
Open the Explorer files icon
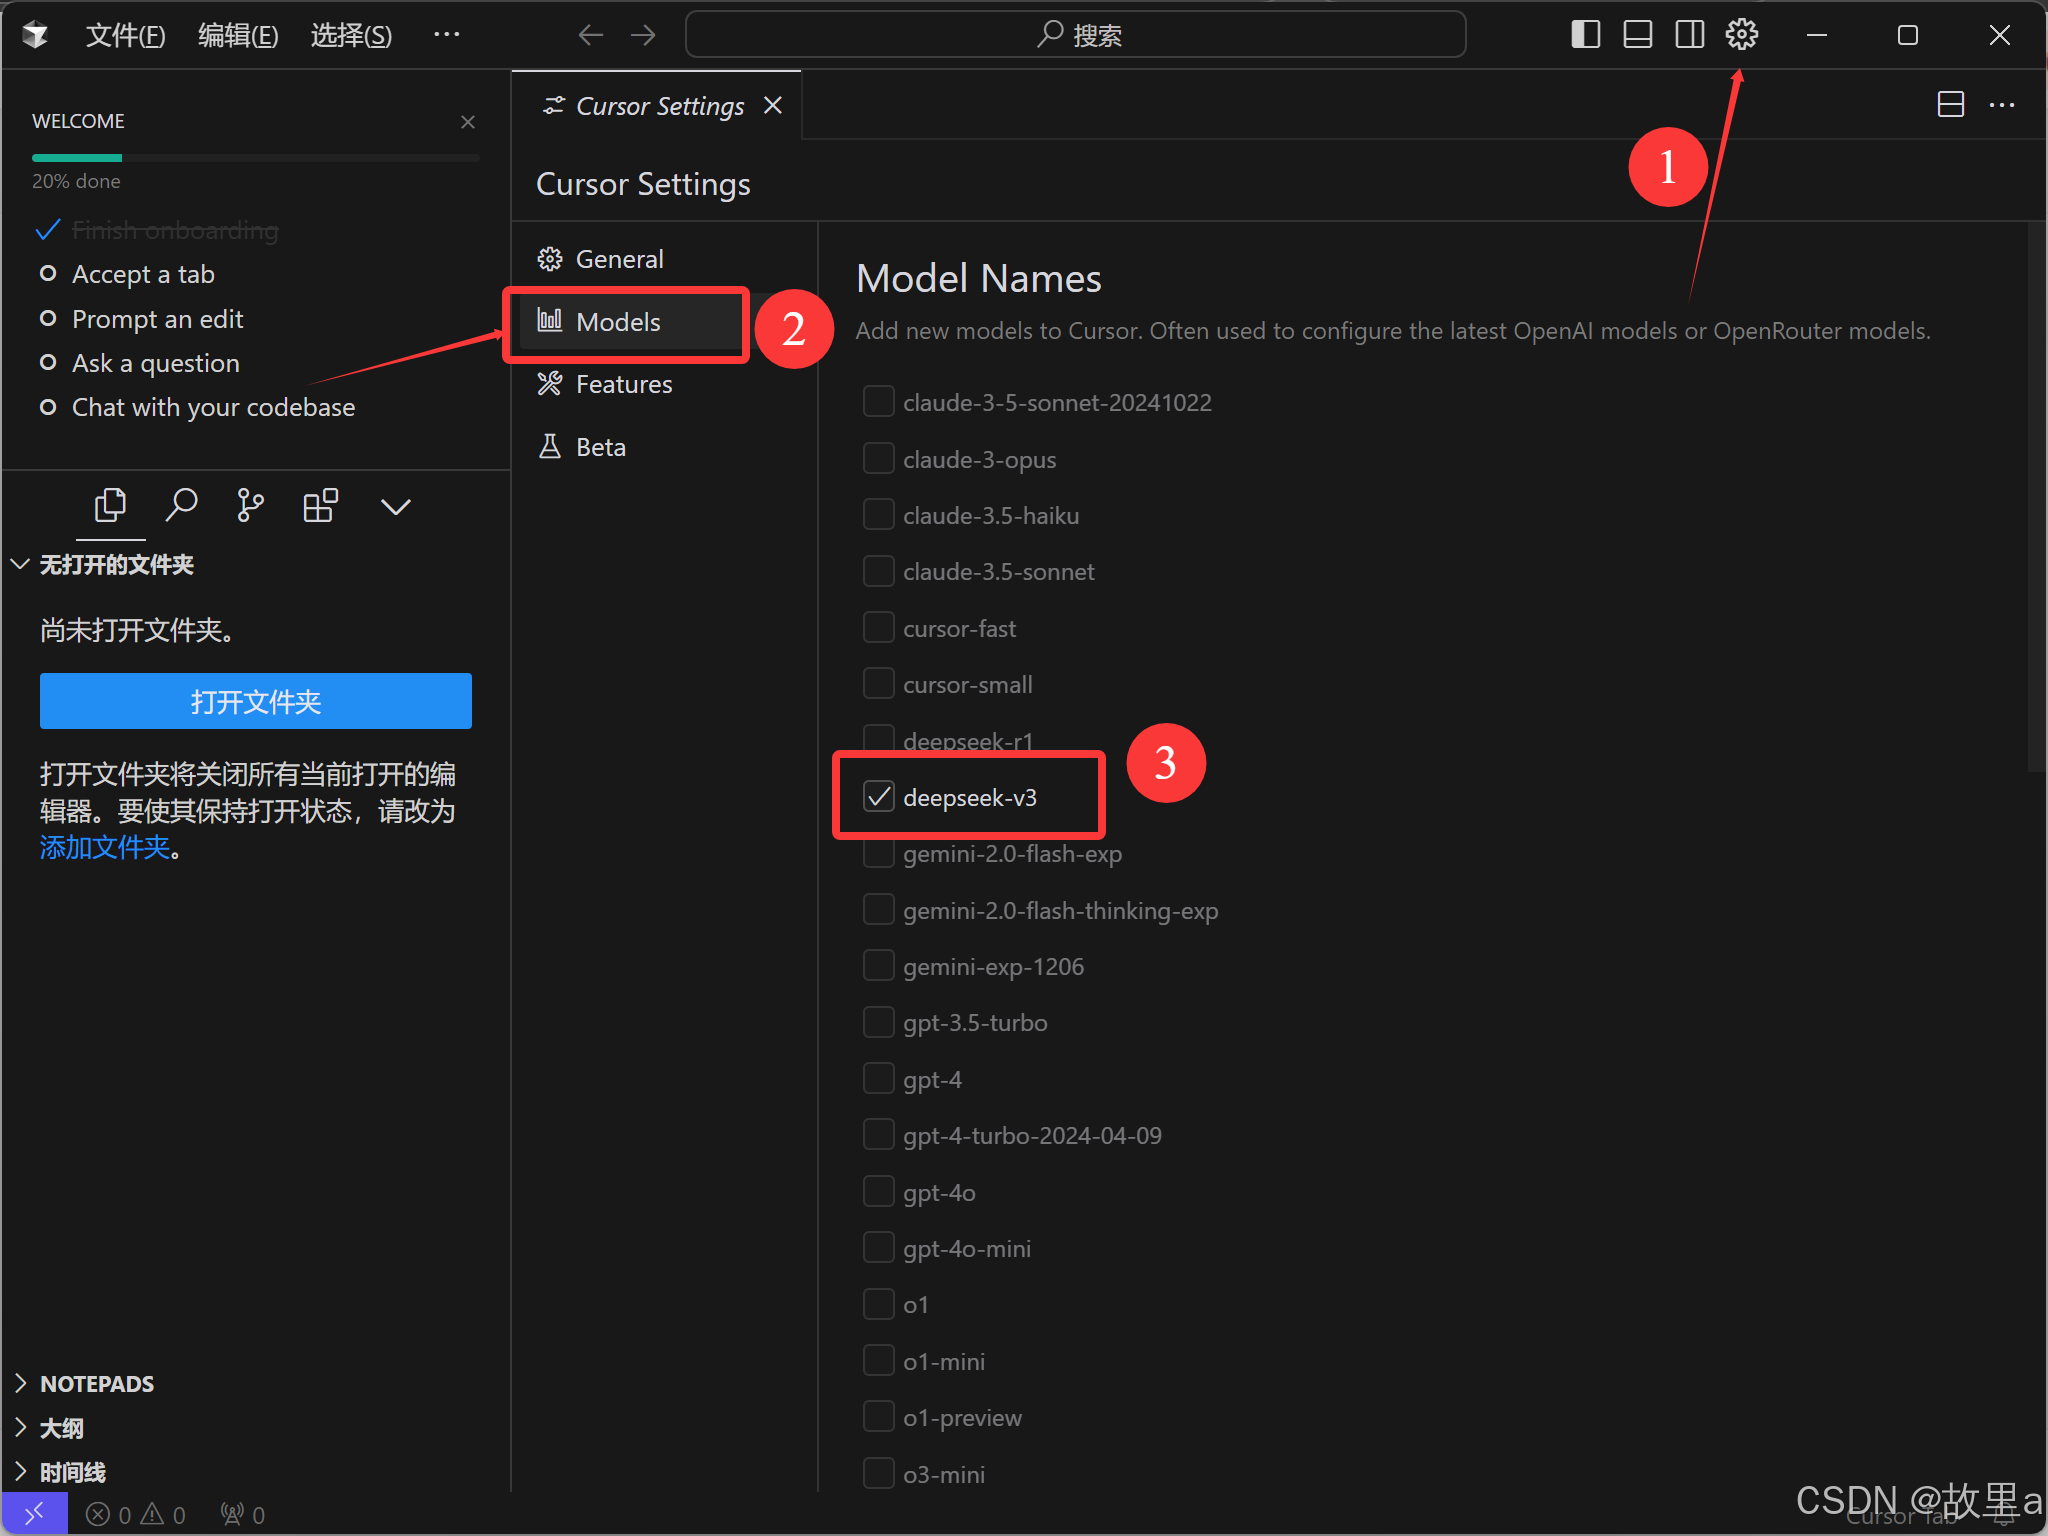coord(110,506)
